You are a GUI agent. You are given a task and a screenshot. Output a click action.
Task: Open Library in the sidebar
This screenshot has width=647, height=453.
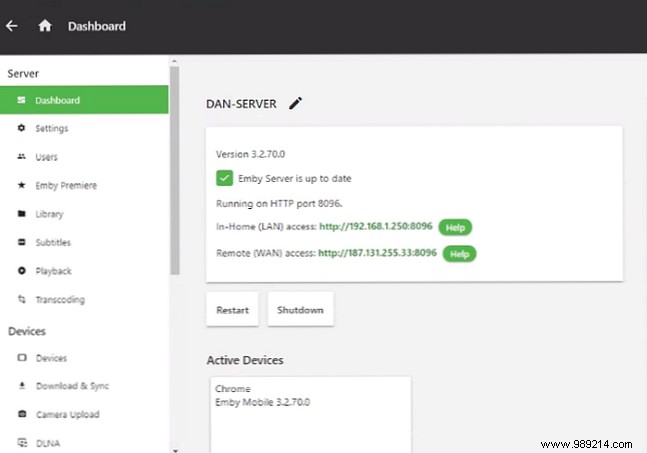coord(84,214)
